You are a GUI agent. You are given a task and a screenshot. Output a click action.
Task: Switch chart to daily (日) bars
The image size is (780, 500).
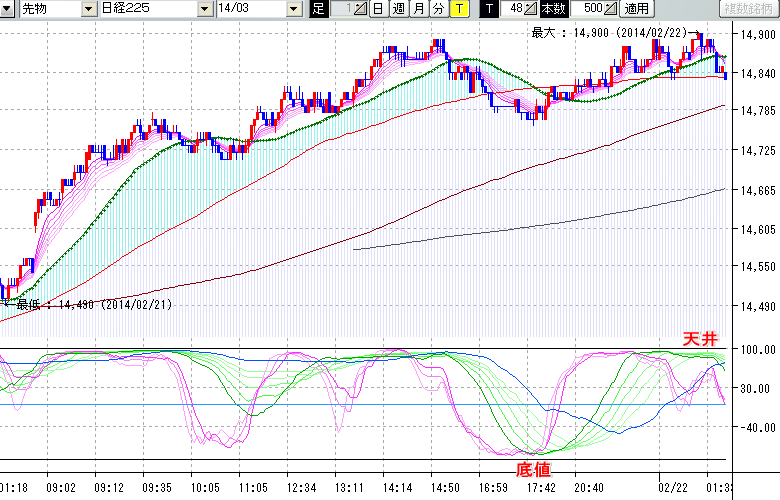[x=377, y=9]
